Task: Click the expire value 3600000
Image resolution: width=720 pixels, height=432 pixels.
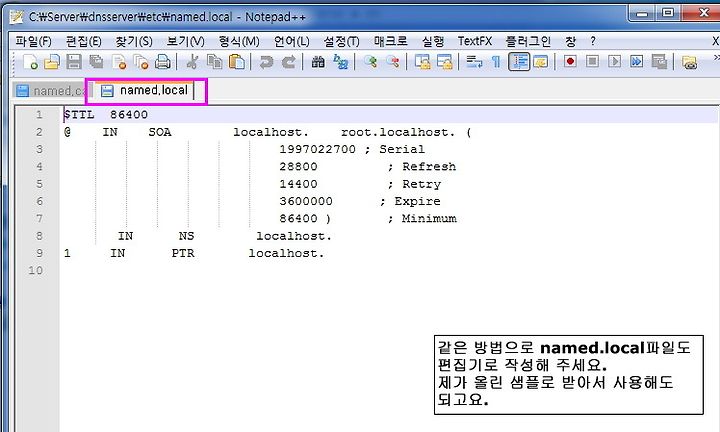Action: pyautogui.click(x=306, y=201)
